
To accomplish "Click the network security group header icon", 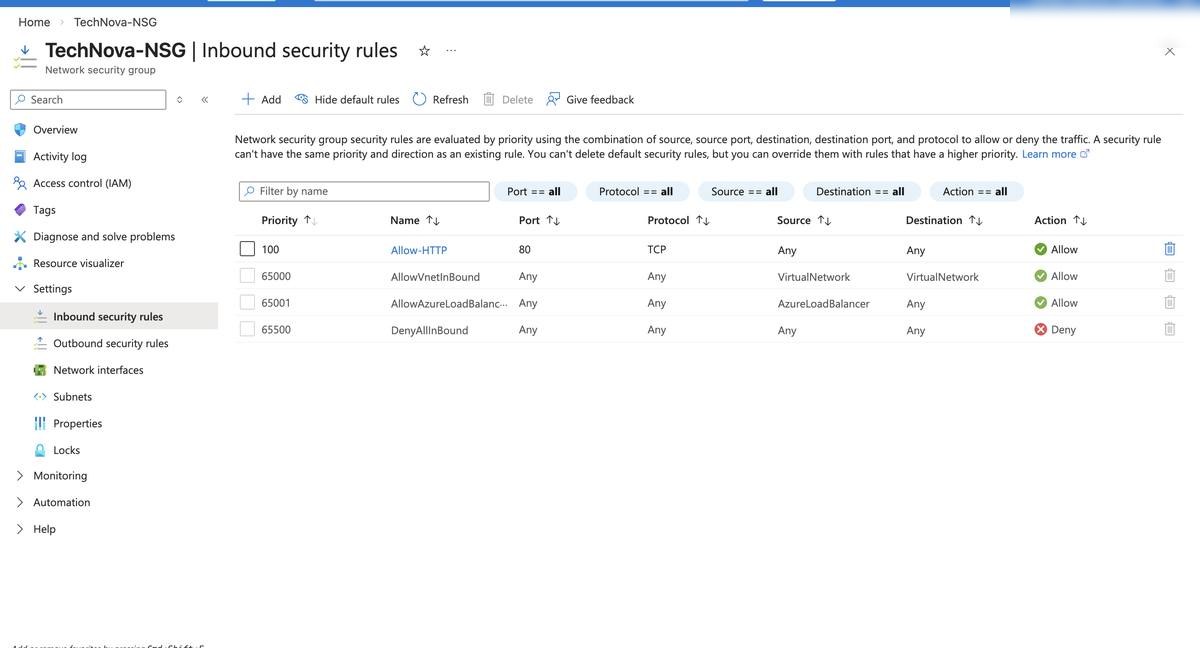I will coord(25,58).
